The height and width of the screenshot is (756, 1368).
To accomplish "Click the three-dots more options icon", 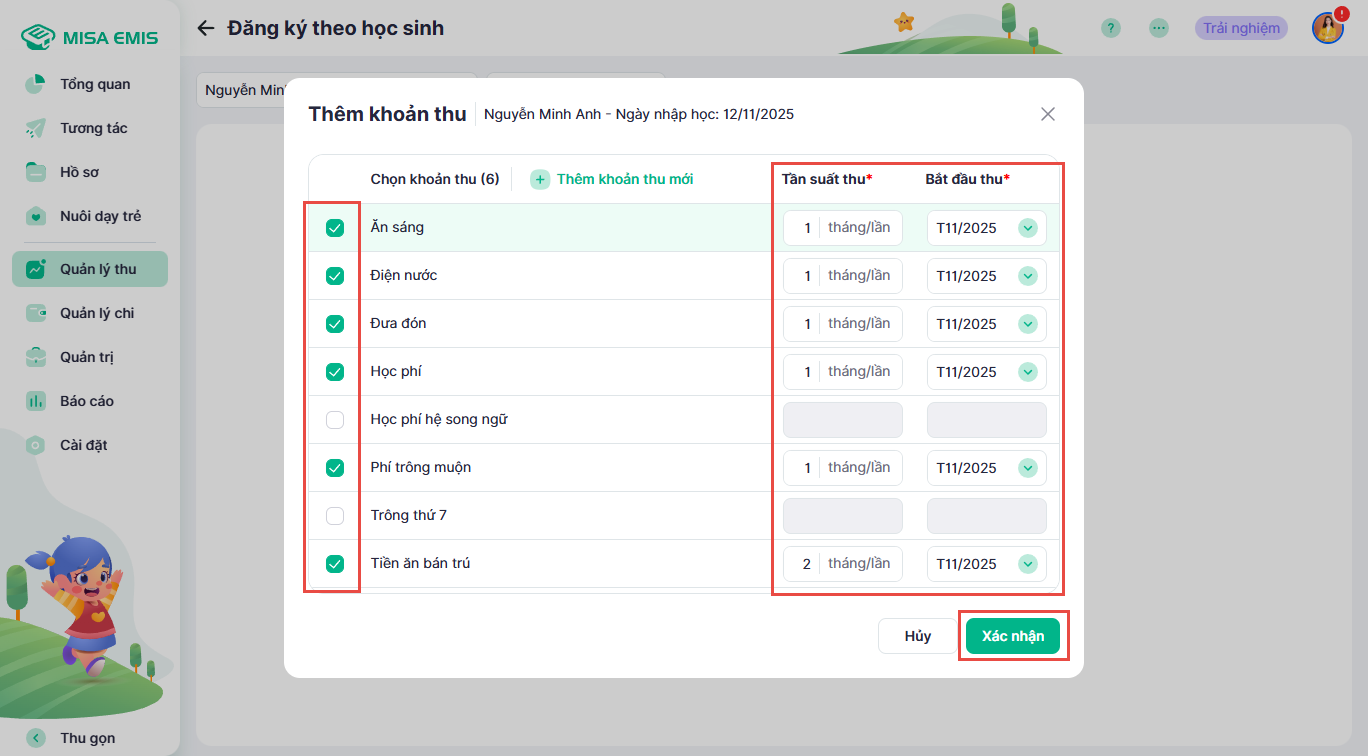I will [x=1159, y=28].
